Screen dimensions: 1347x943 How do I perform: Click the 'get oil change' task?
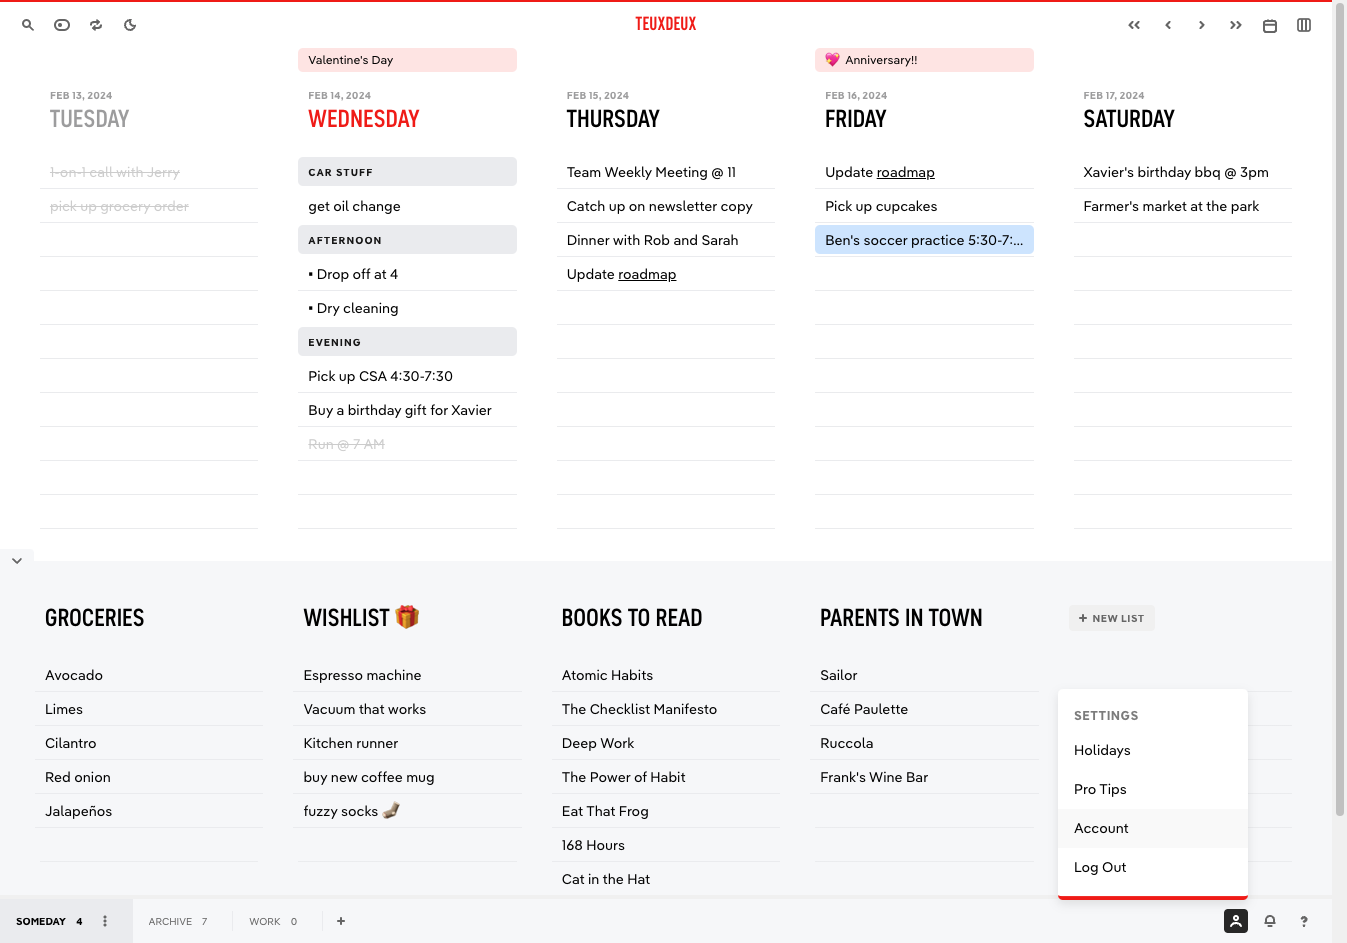tap(407, 206)
